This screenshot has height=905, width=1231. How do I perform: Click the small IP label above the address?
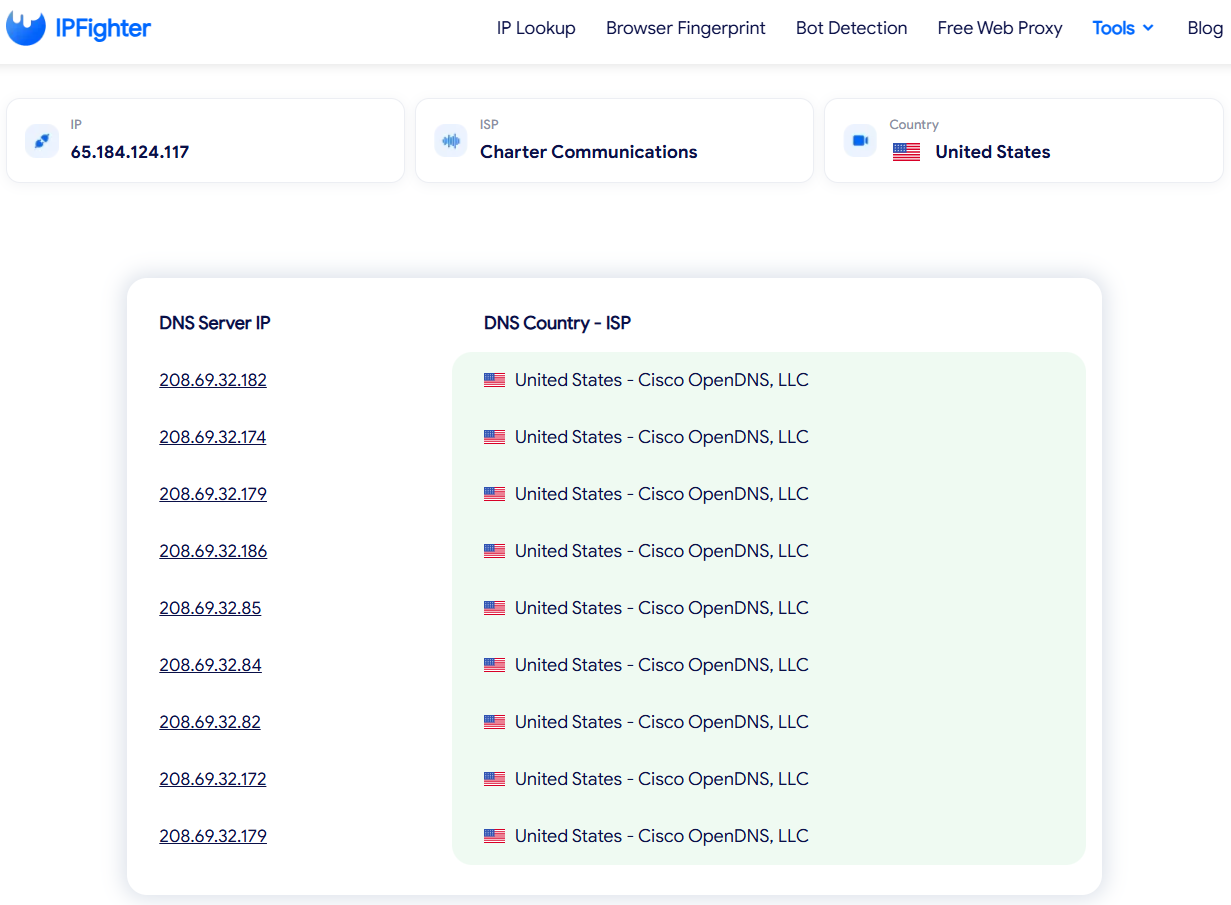point(76,125)
